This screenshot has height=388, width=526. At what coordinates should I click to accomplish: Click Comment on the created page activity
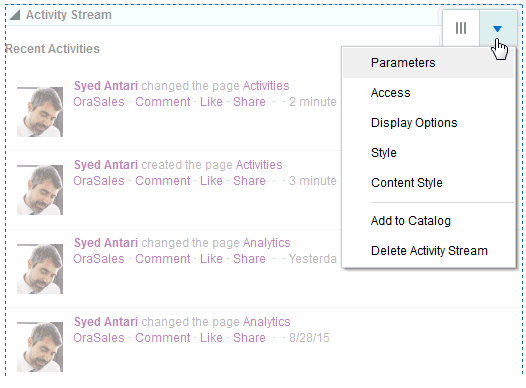[x=163, y=181]
